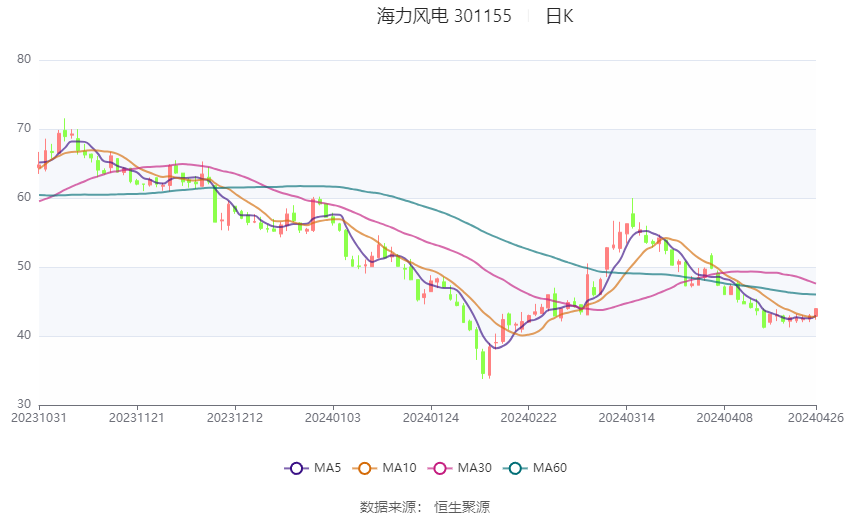Toggle the MA30 legend marker
The width and height of the screenshot is (850, 517).
coord(440,468)
